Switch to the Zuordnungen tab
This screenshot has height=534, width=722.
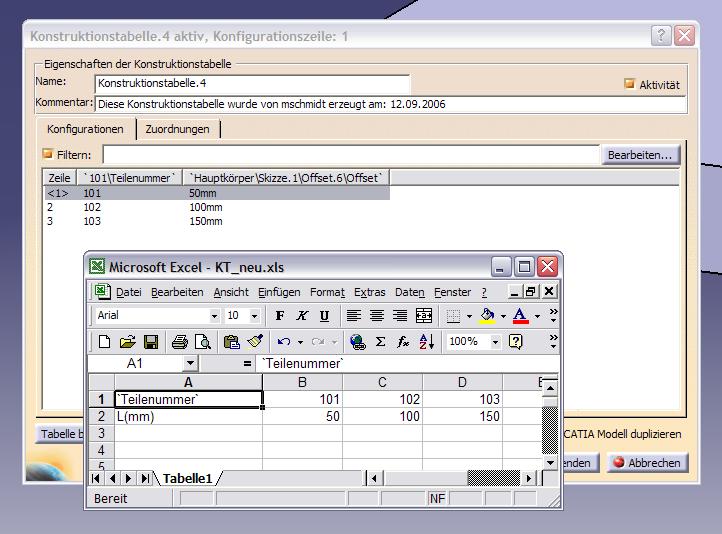click(x=178, y=129)
